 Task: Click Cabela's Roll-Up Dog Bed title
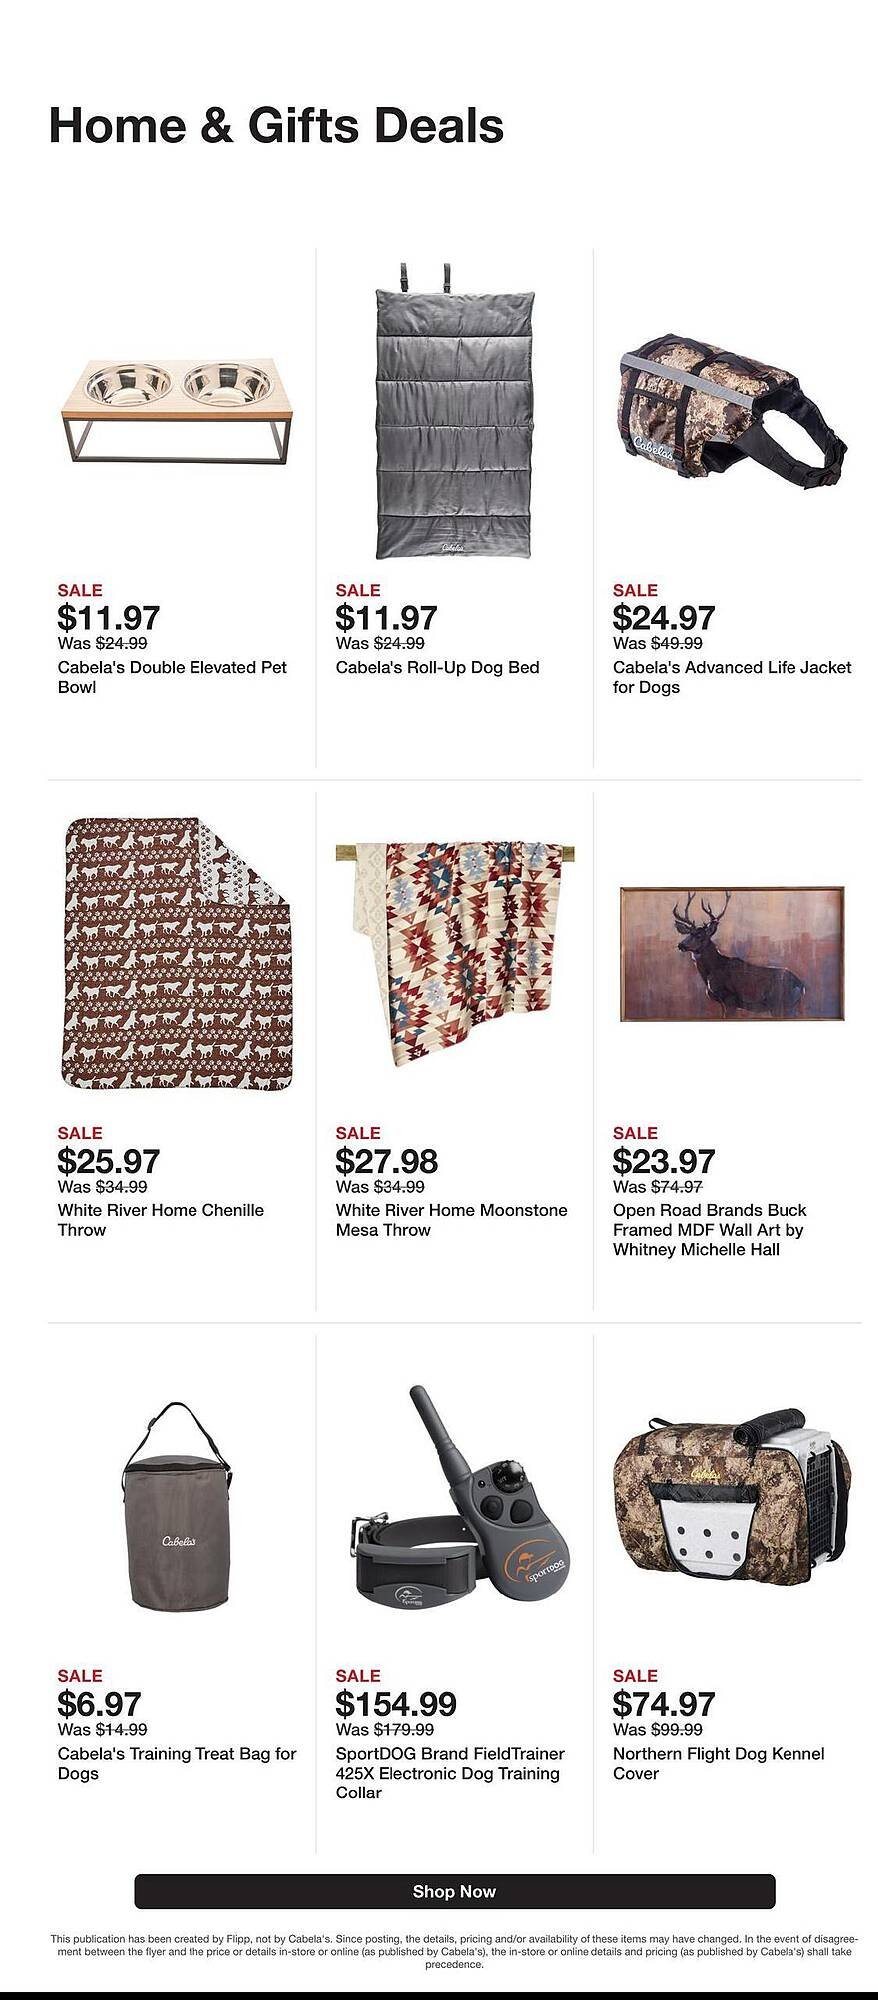click(437, 667)
